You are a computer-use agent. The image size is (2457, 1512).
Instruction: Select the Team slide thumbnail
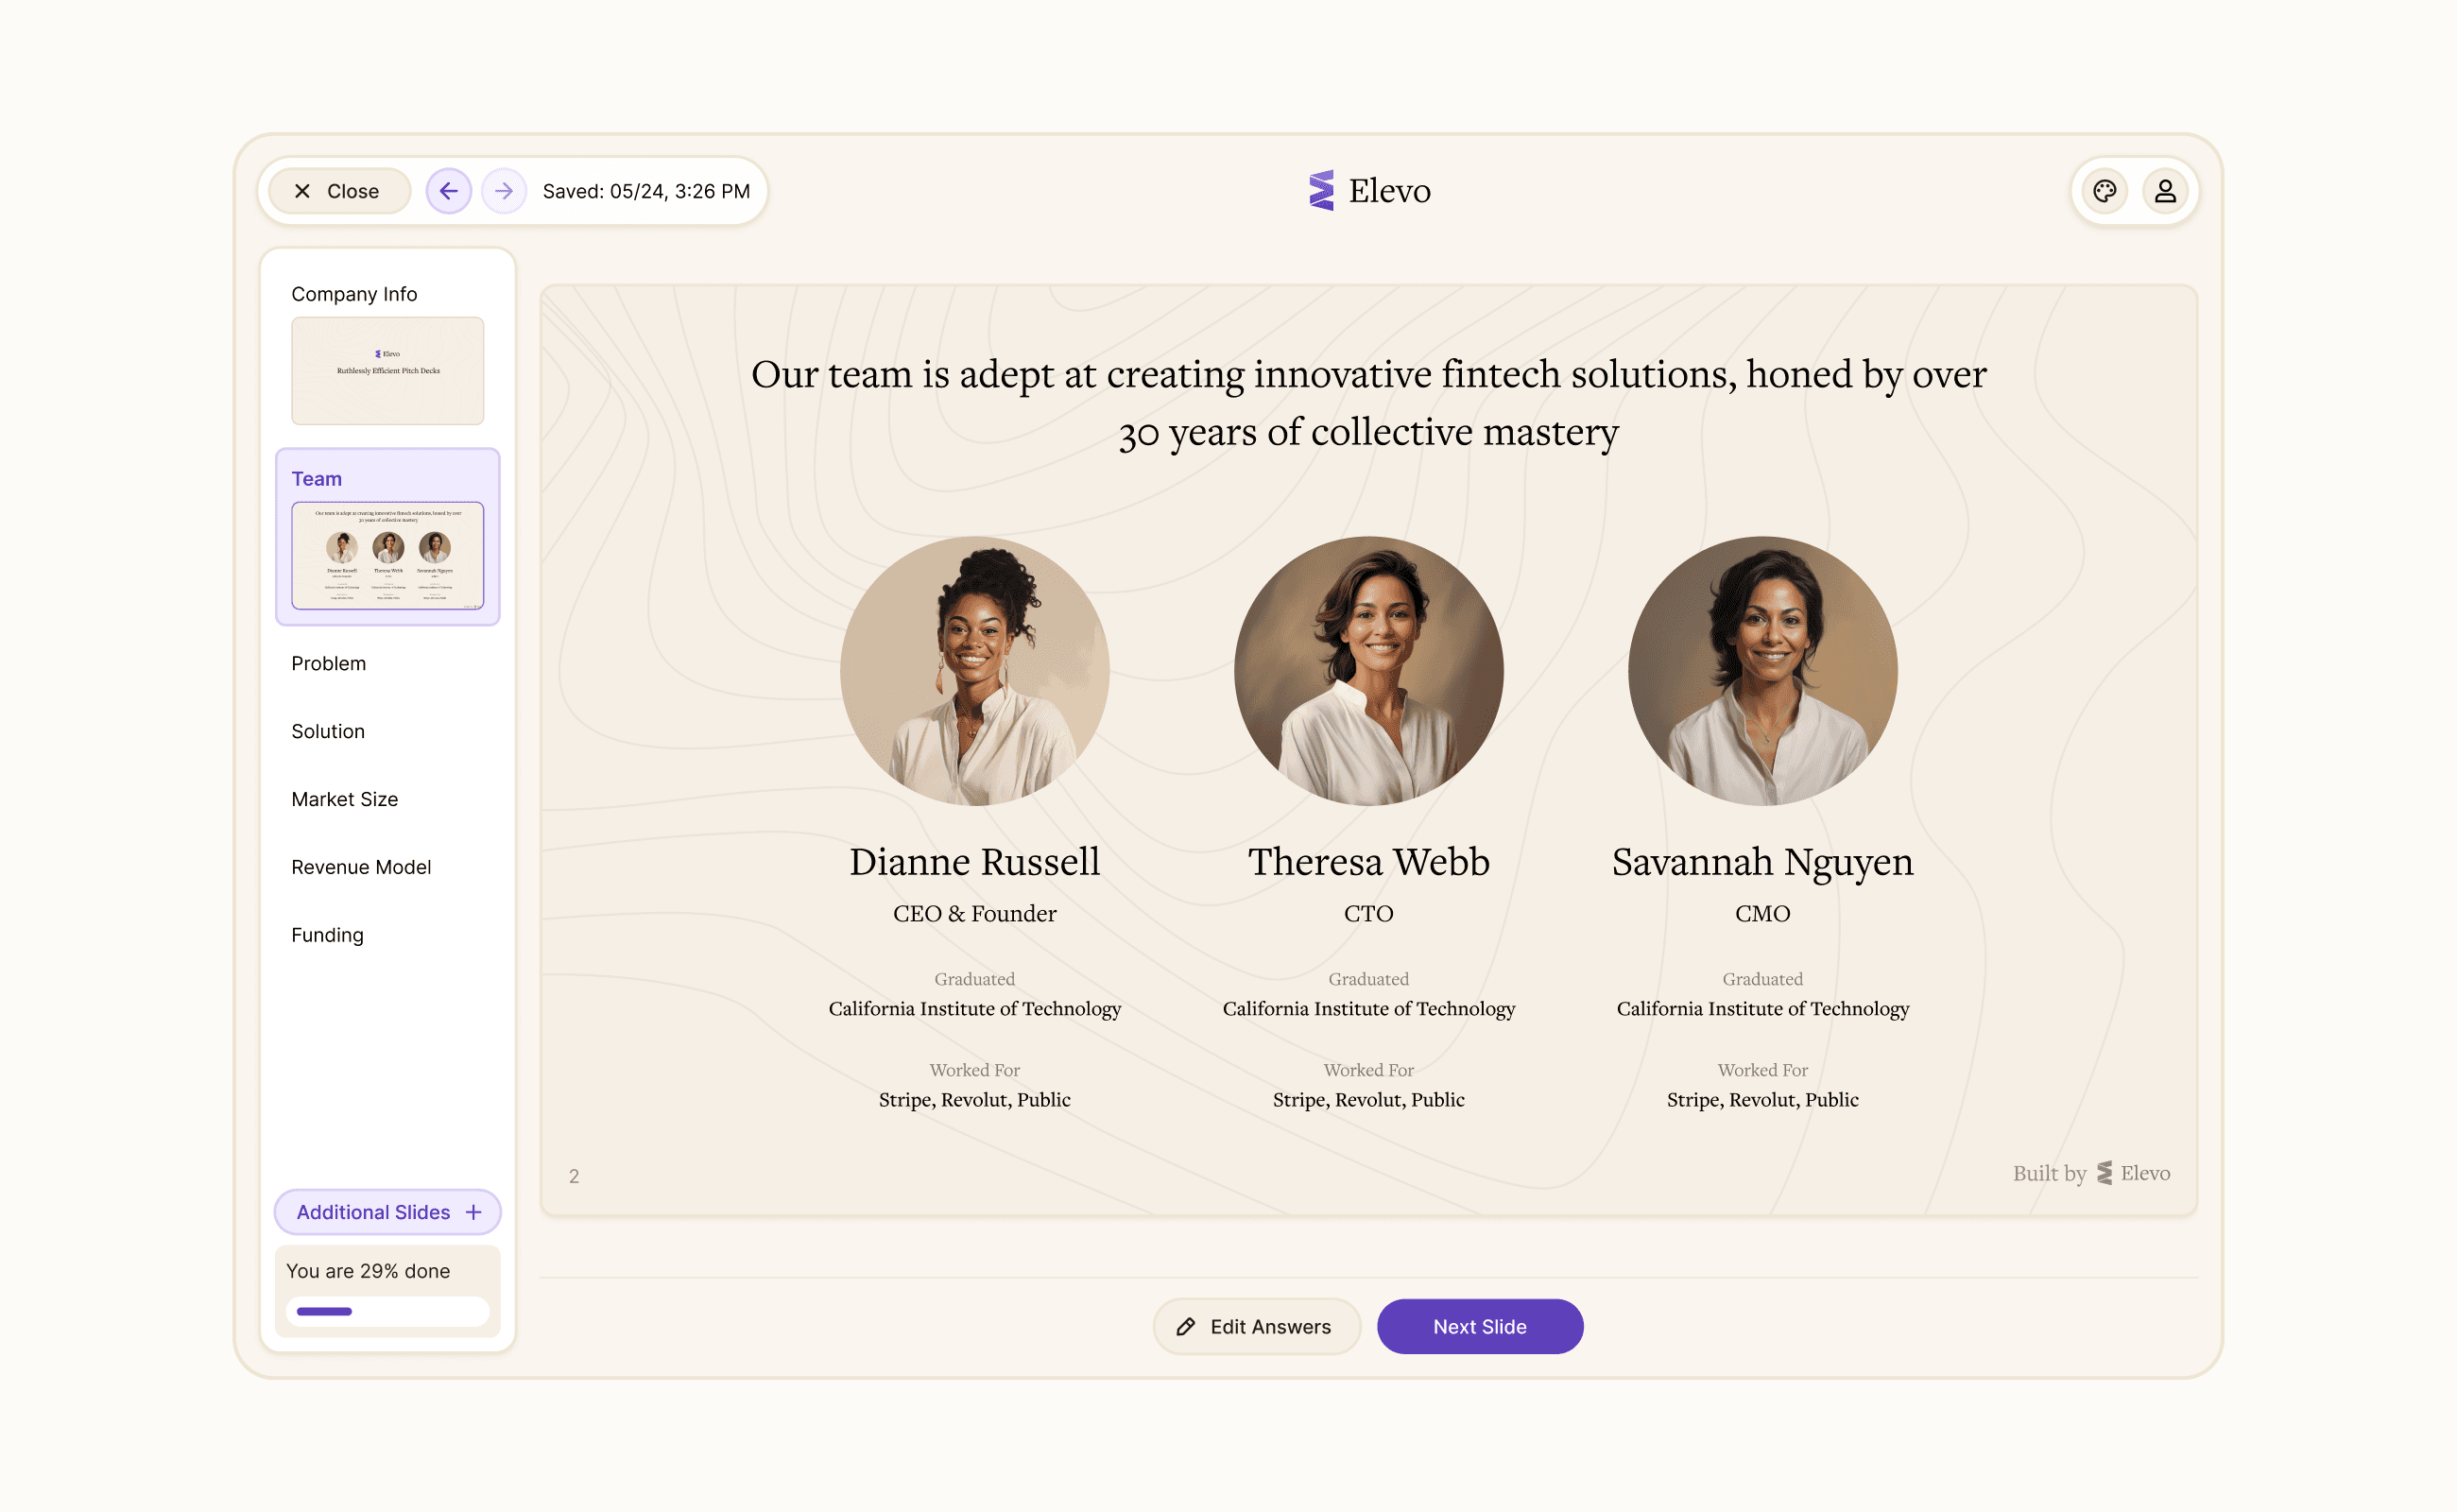(387, 555)
